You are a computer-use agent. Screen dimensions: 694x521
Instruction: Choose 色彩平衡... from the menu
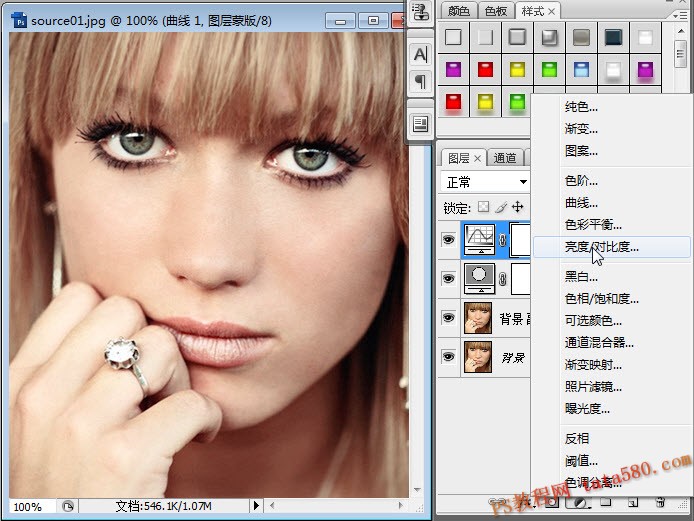[612, 224]
